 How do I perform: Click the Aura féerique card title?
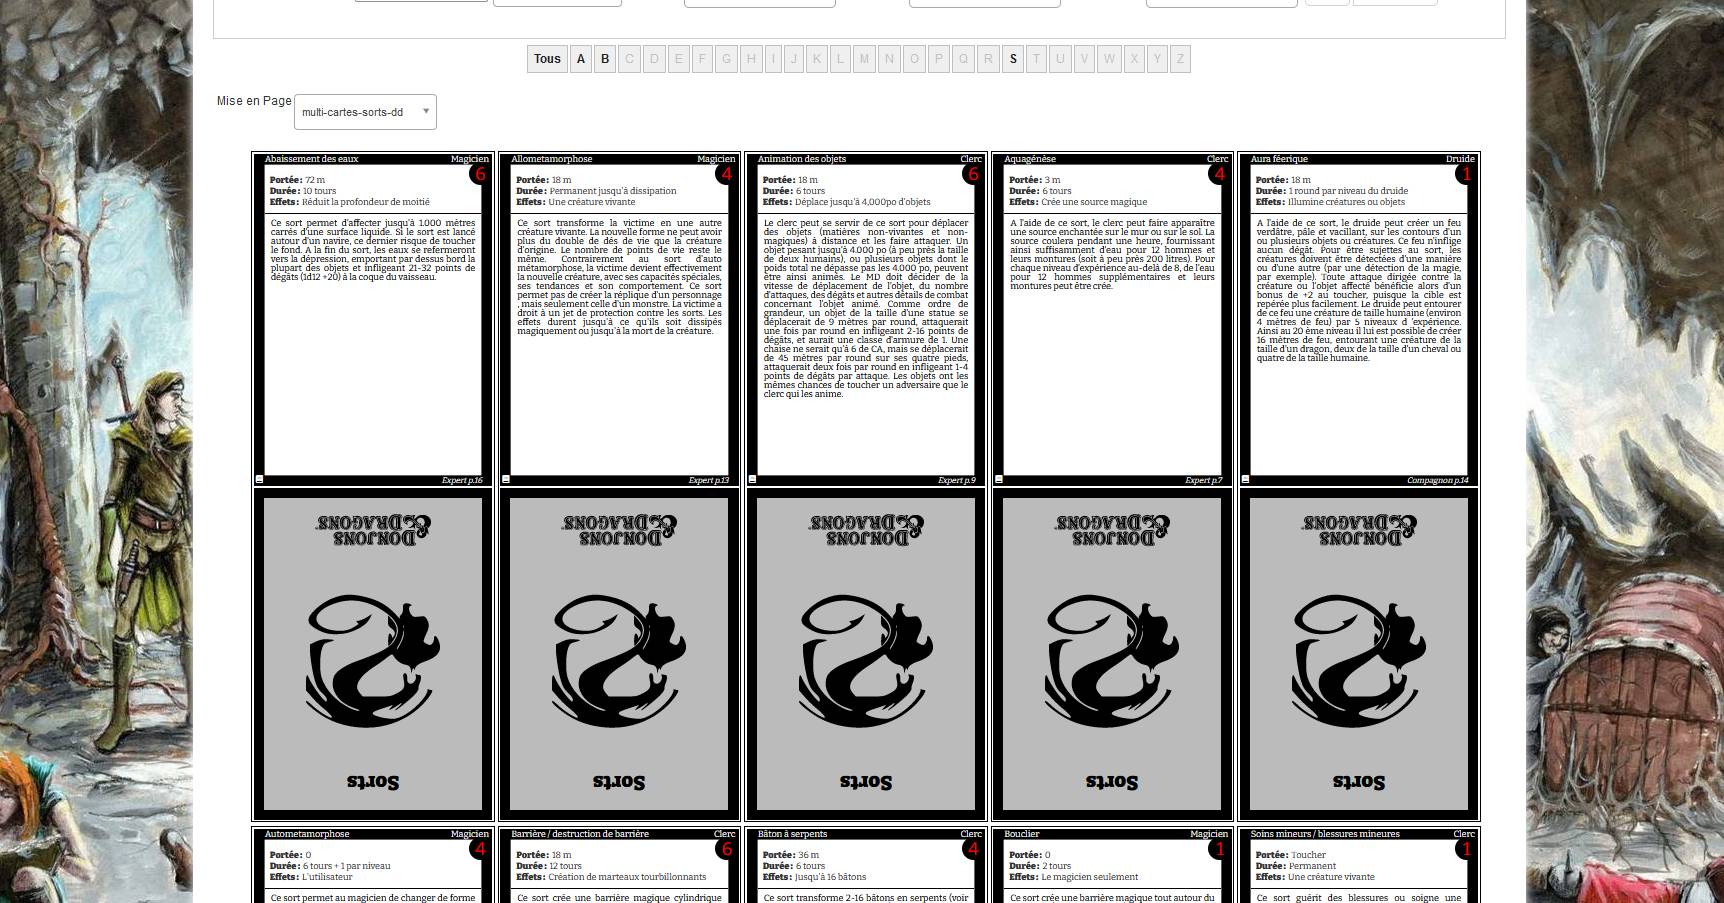click(1279, 159)
